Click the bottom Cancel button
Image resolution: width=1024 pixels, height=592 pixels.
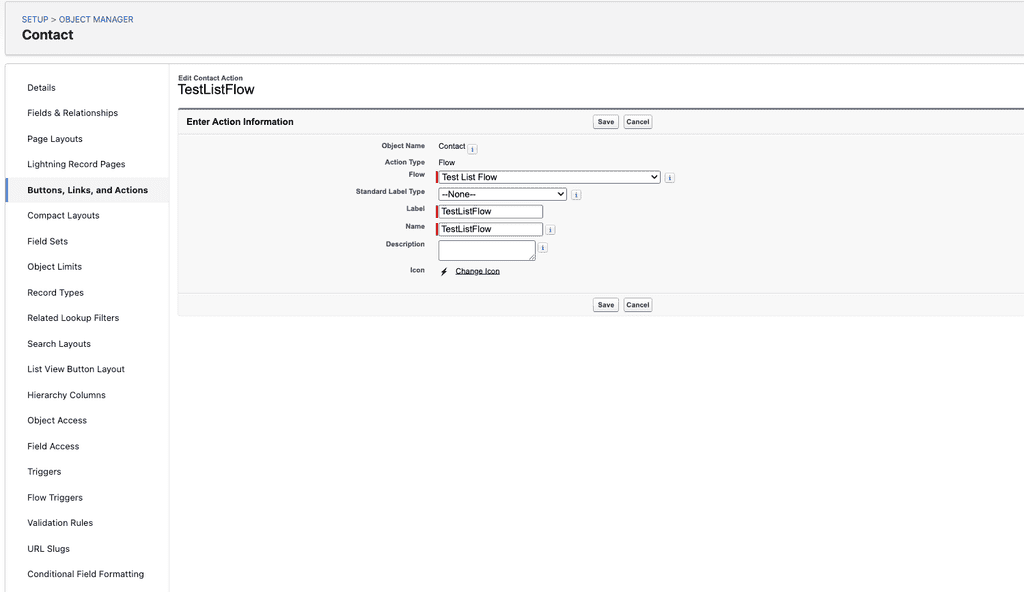pyautogui.click(x=637, y=304)
